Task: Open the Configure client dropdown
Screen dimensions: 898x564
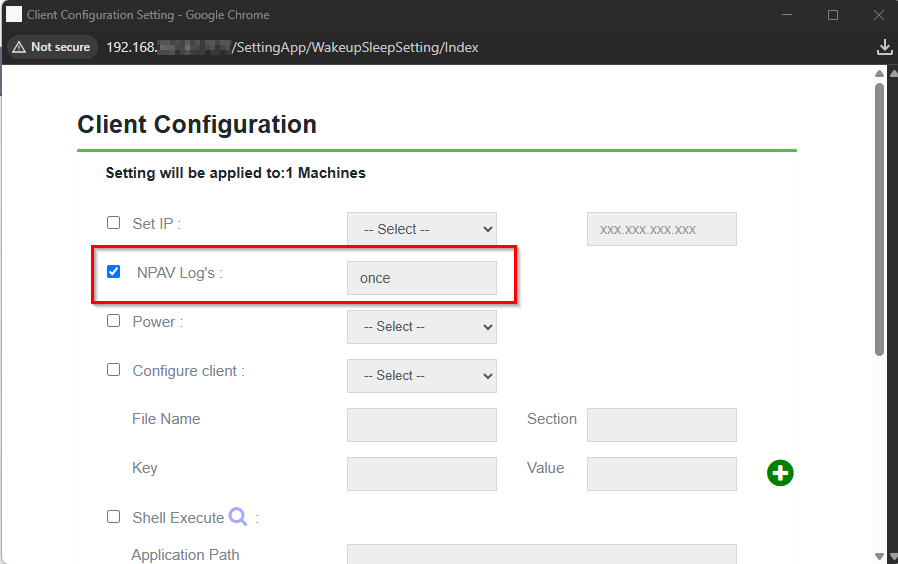Action: (x=421, y=376)
